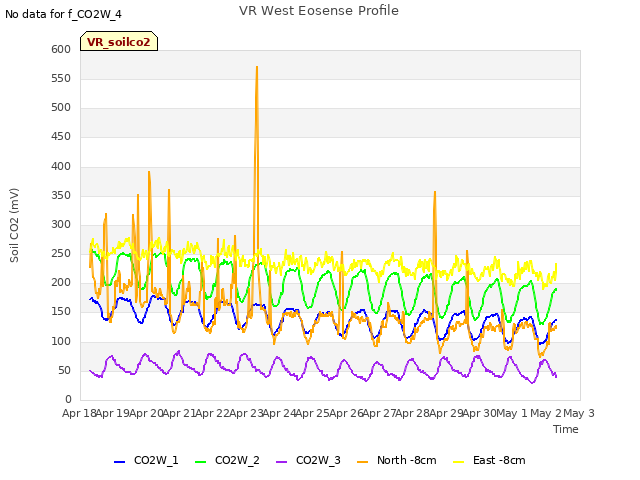Click the purple CO2W_3 legend swatch

point(282,462)
